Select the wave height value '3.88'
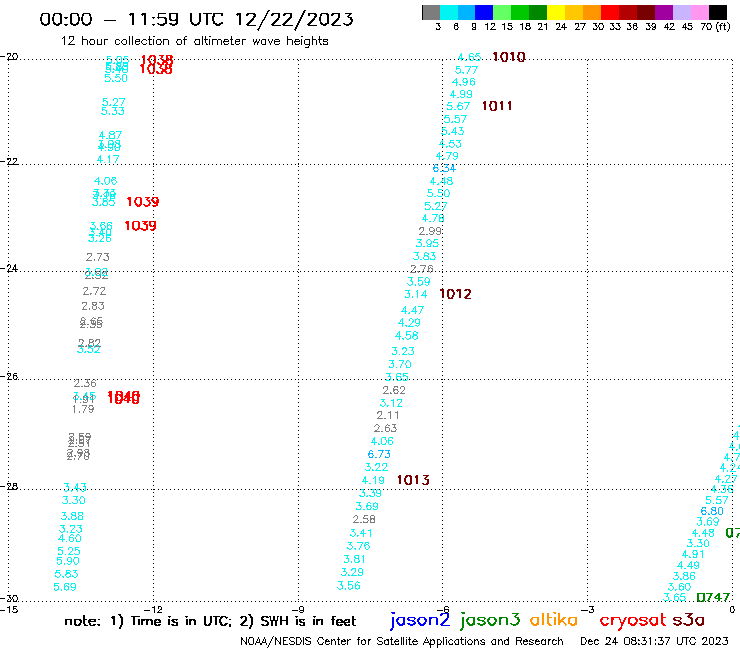This screenshot has width=740, height=650. pos(72,516)
